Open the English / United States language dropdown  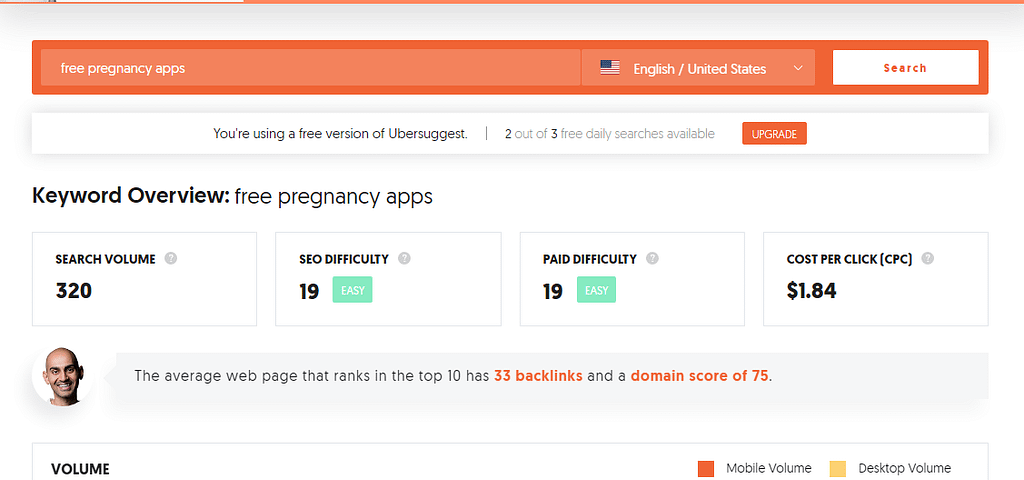tap(698, 67)
